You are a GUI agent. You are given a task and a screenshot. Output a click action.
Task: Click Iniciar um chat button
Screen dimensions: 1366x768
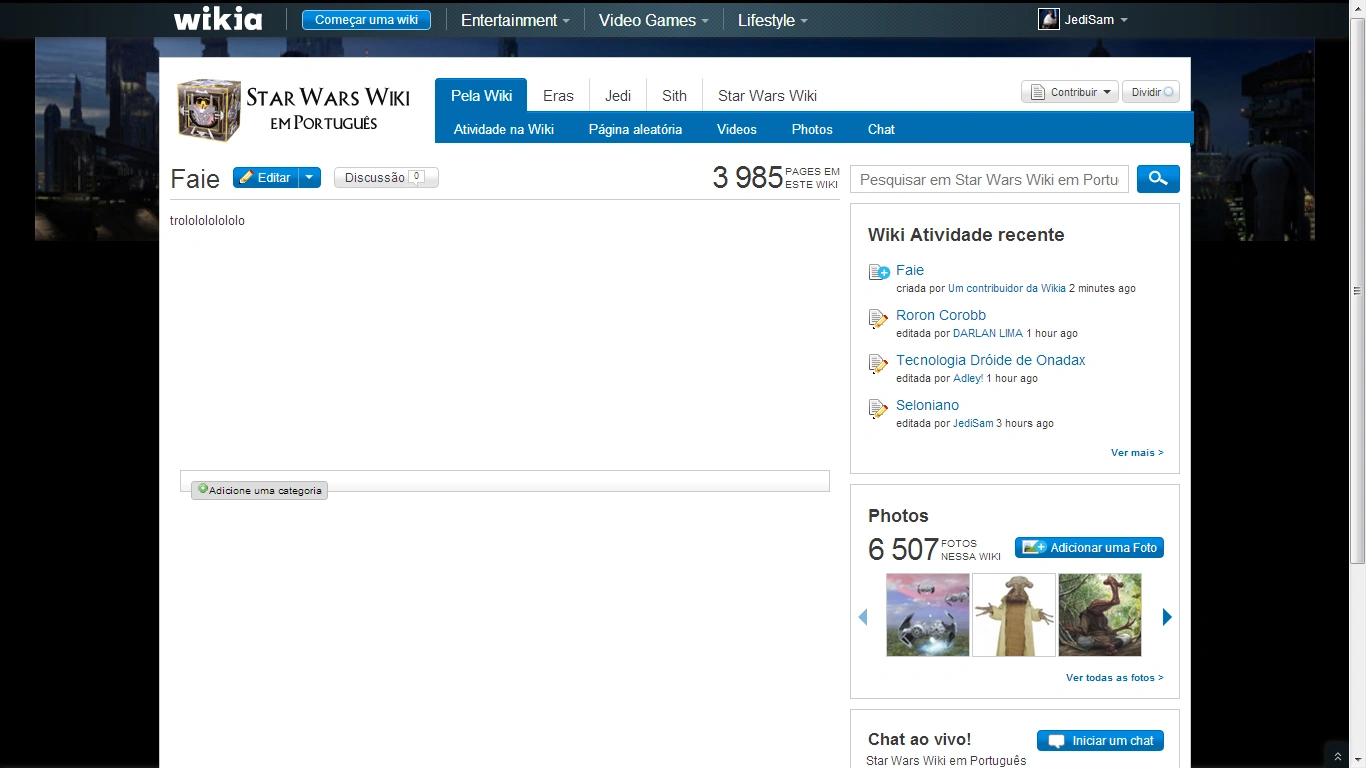1100,741
